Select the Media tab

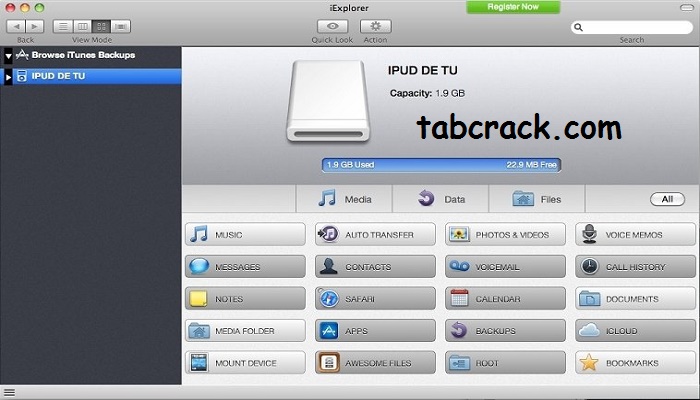tap(344, 199)
